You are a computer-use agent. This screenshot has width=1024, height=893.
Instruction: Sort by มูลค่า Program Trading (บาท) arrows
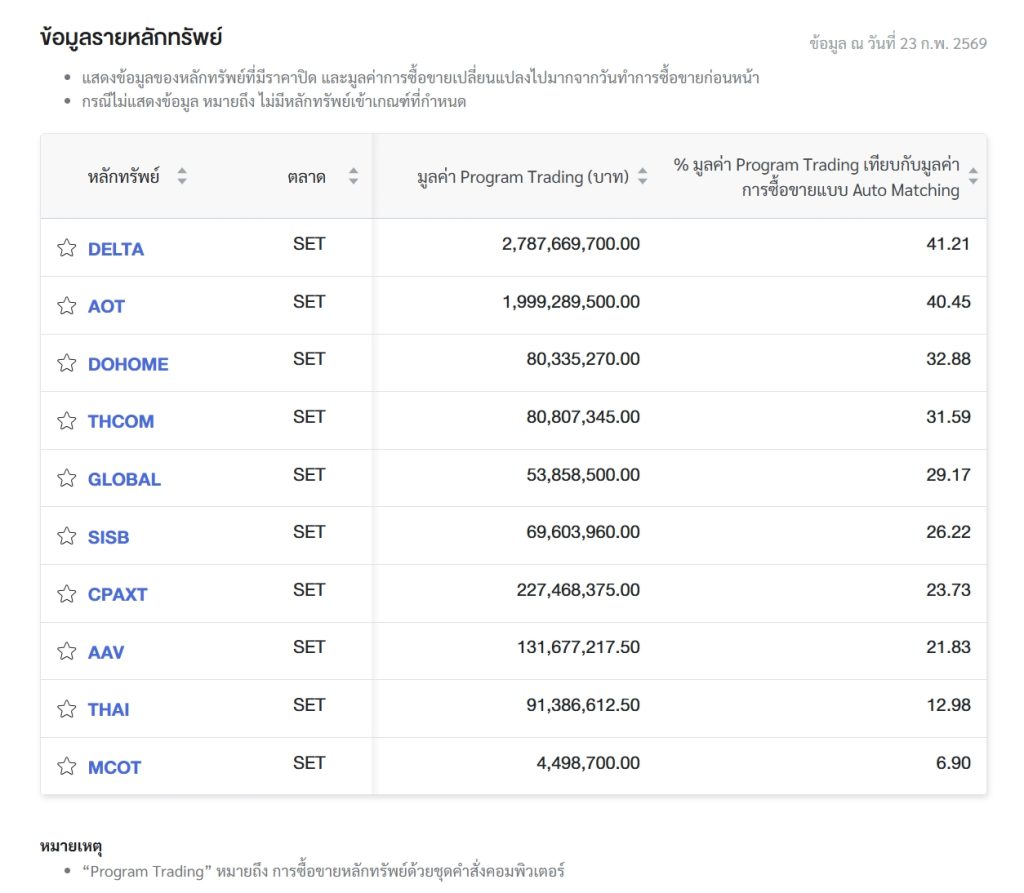tap(642, 177)
